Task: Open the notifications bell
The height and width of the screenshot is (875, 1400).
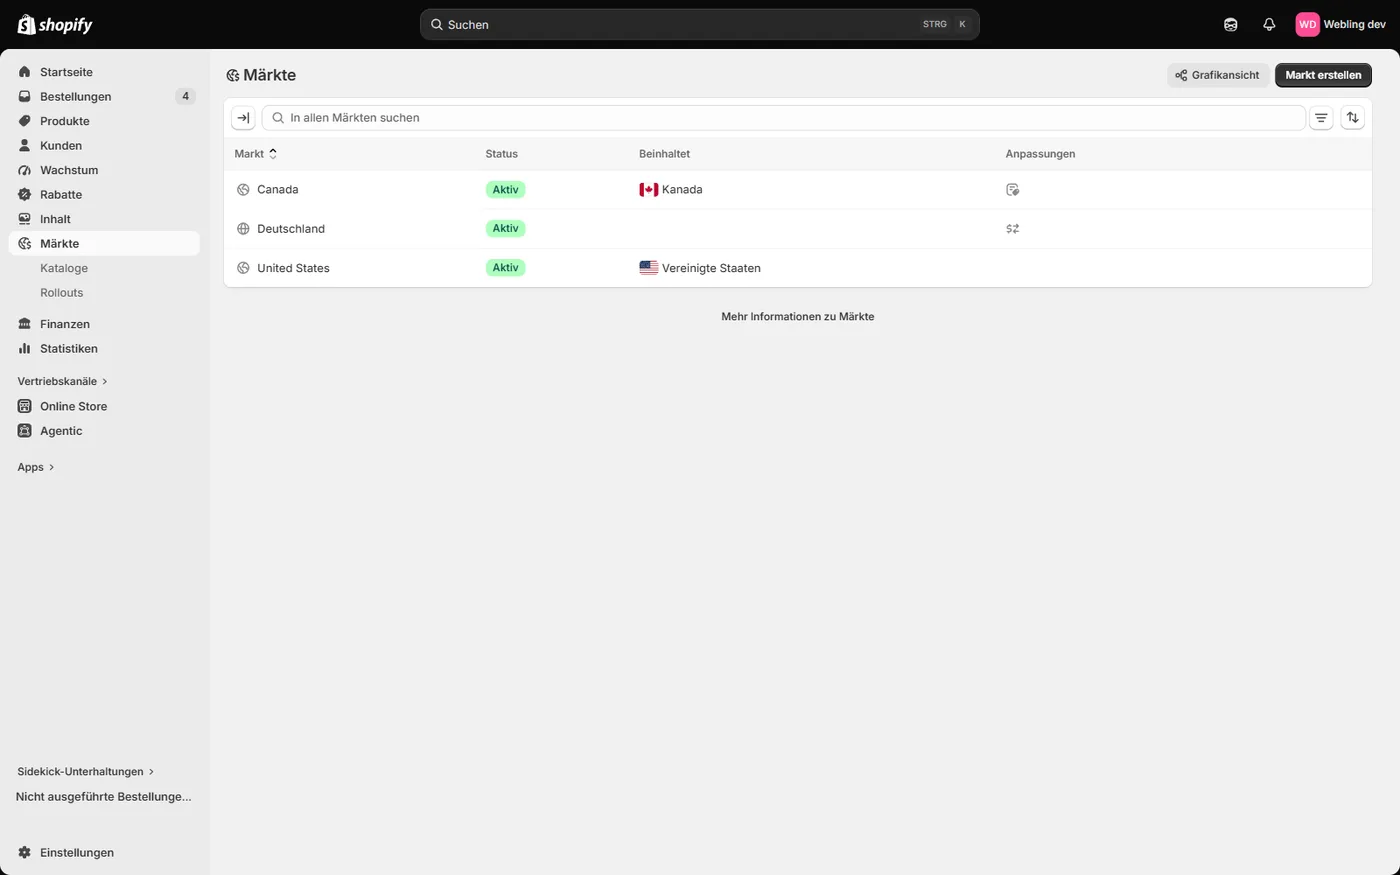Action: [1269, 24]
